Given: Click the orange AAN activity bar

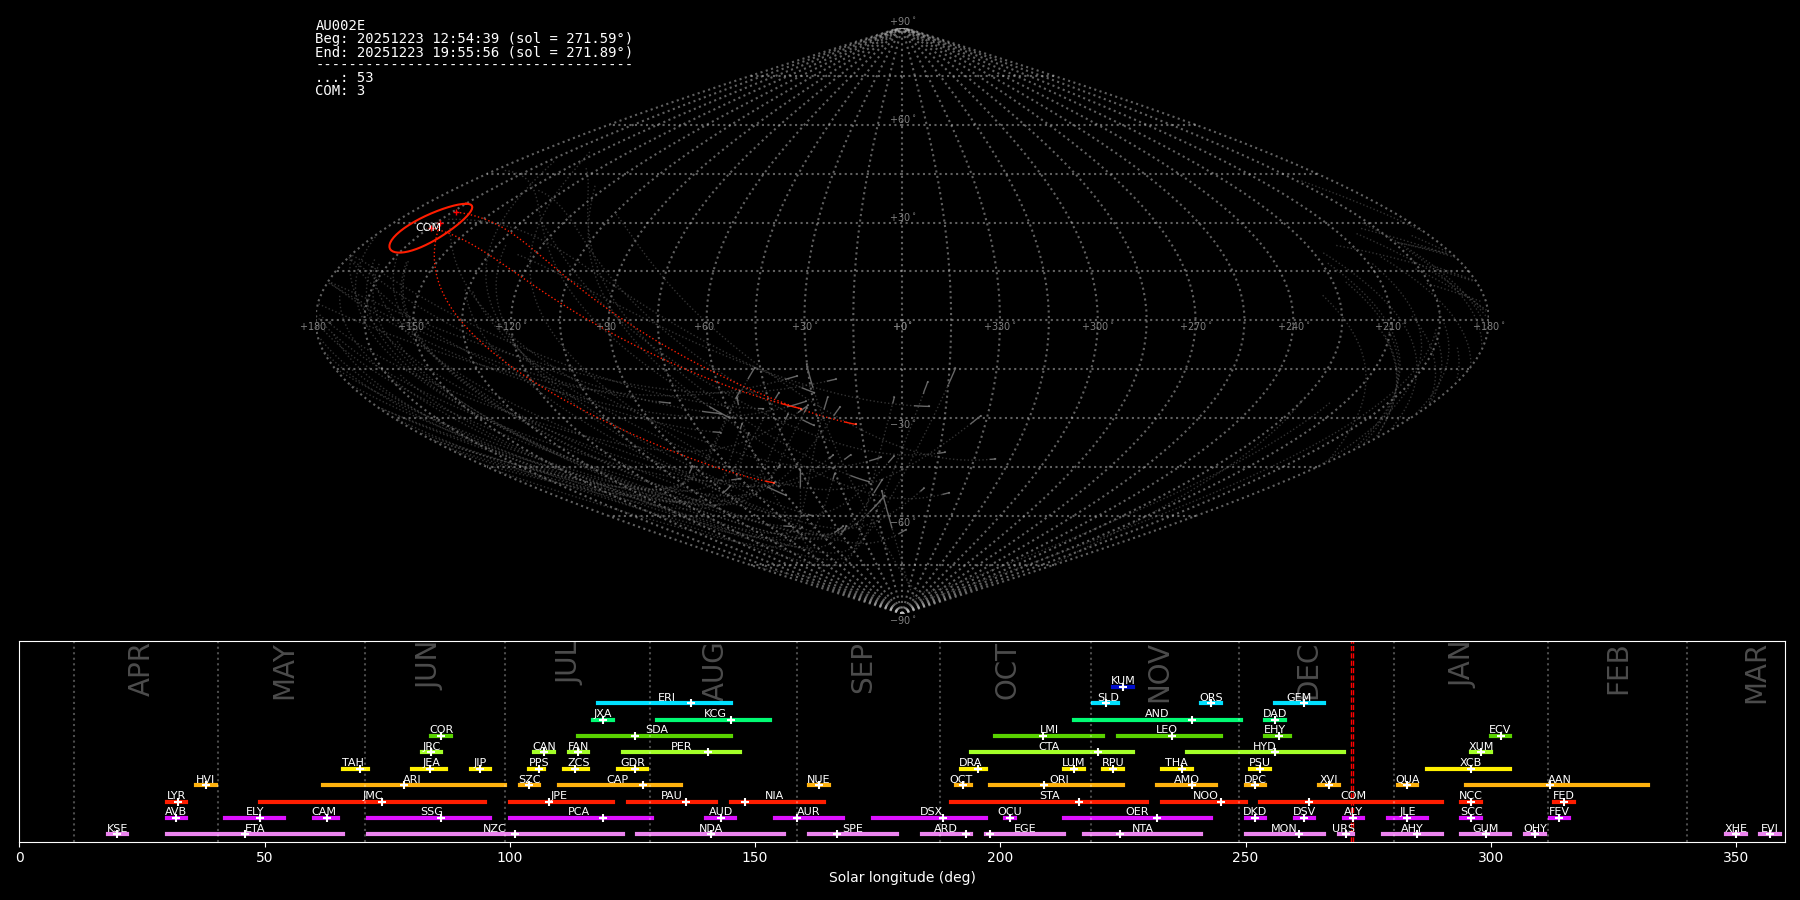Looking at the screenshot, I should [1557, 785].
